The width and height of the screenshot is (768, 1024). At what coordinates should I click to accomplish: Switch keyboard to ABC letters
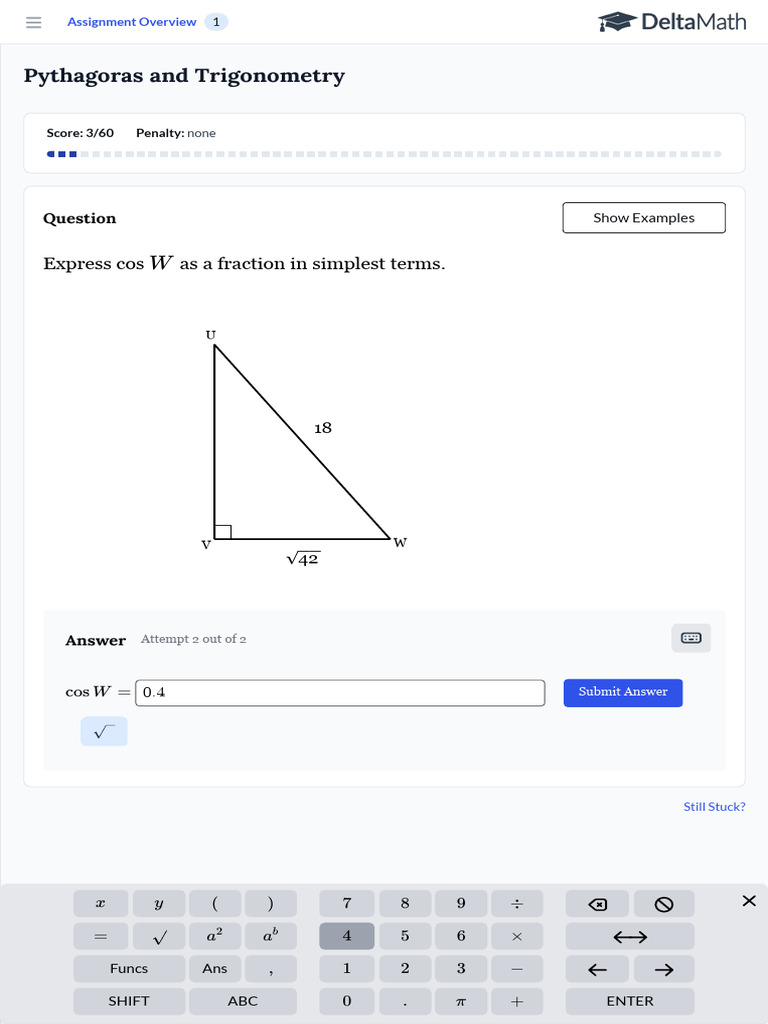tap(242, 1001)
